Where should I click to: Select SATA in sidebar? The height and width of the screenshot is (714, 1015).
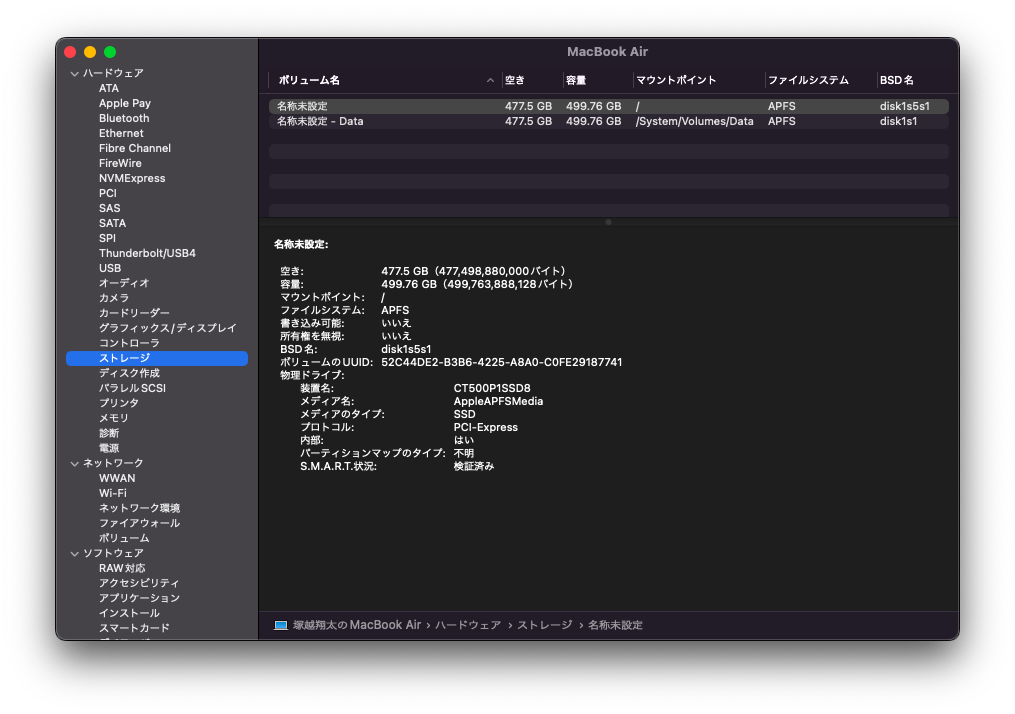point(113,223)
